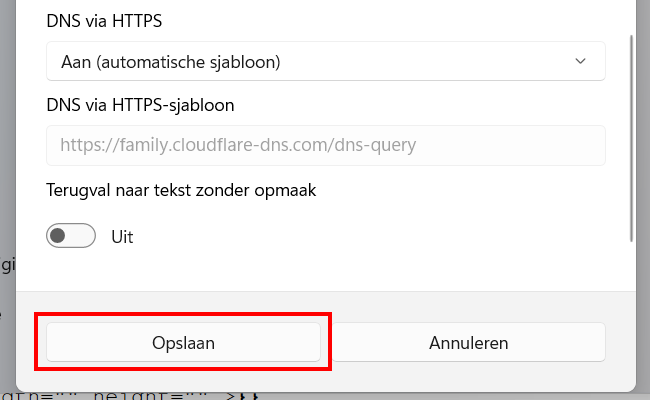
Task: Click the "Uit" label beside the switch
Action: pos(122,238)
